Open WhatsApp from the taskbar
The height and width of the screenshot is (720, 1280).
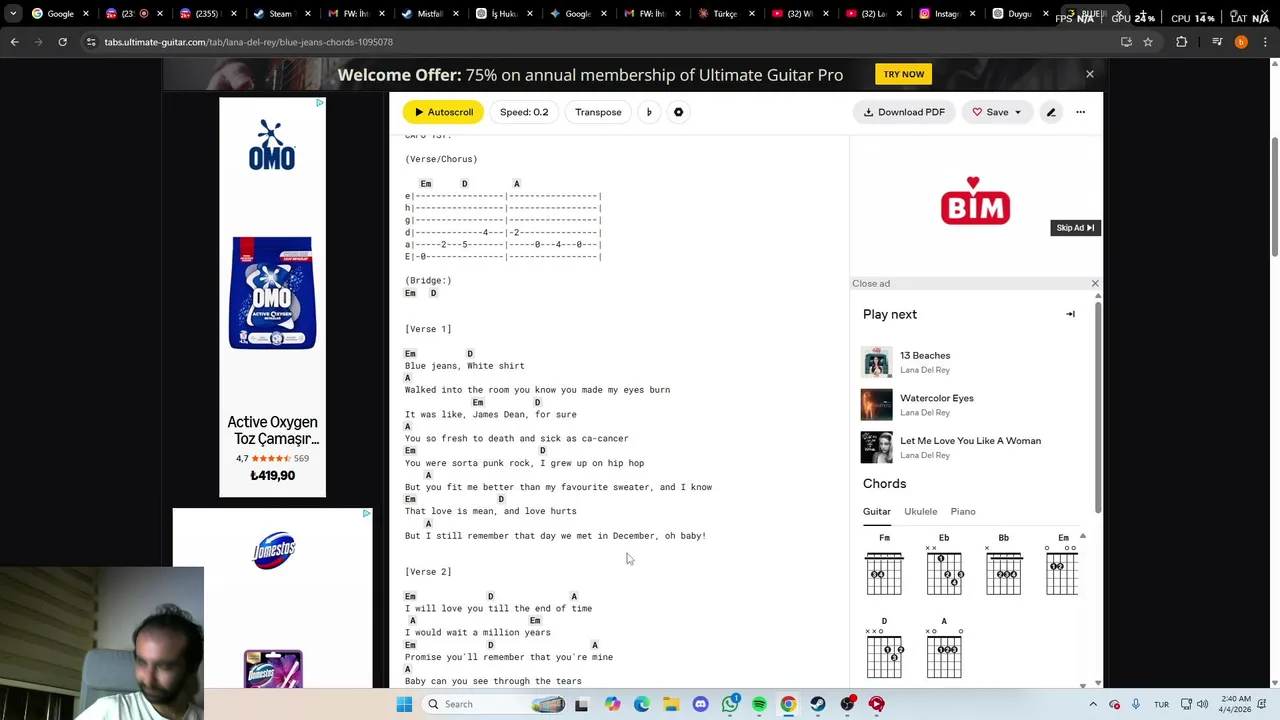[730, 704]
